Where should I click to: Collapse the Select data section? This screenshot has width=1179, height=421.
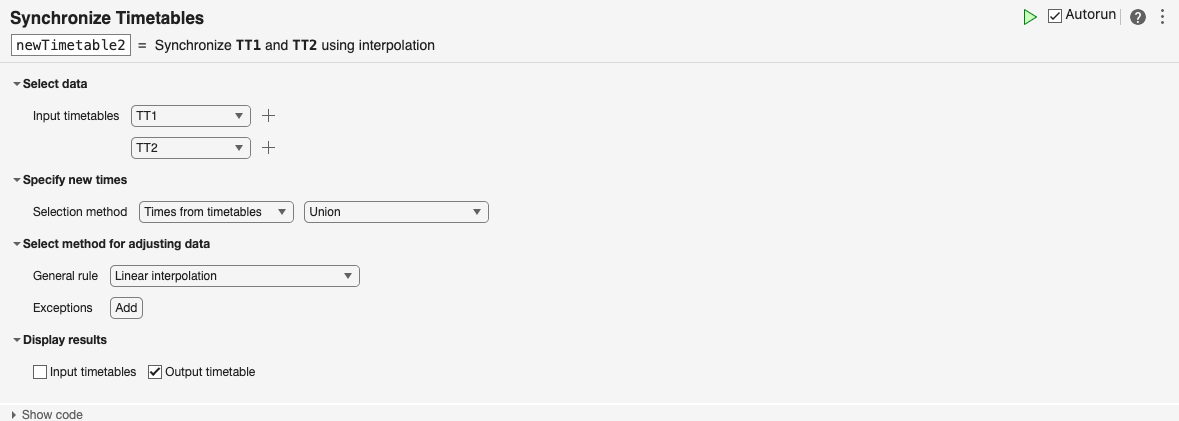[x=16, y=84]
